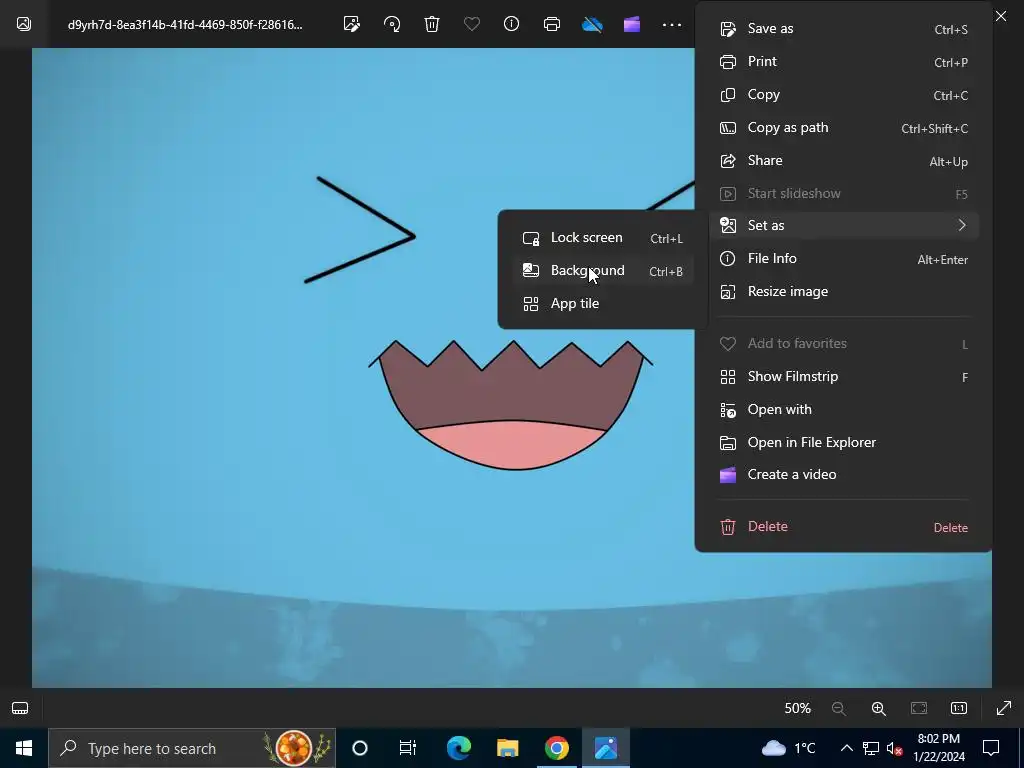This screenshot has width=1024, height=768.
Task: Select Save as from the menu
Action: pyautogui.click(x=844, y=29)
